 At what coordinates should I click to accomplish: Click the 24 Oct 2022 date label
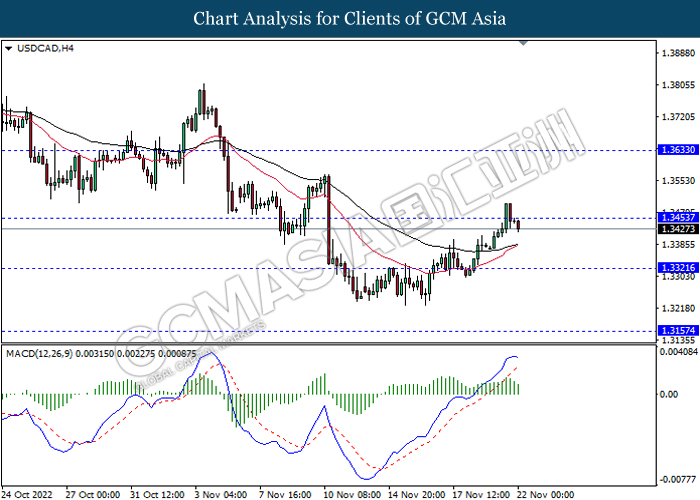pyautogui.click(x=27, y=495)
